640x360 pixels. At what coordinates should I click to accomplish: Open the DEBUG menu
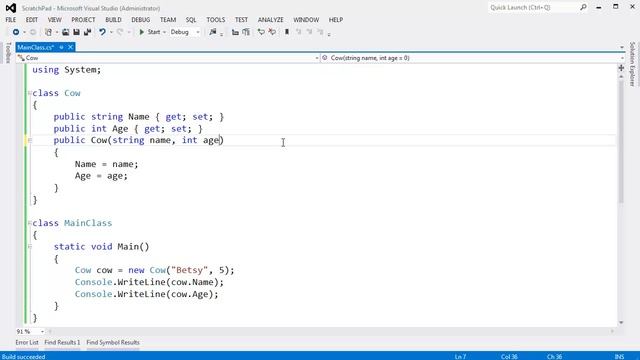[140, 20]
